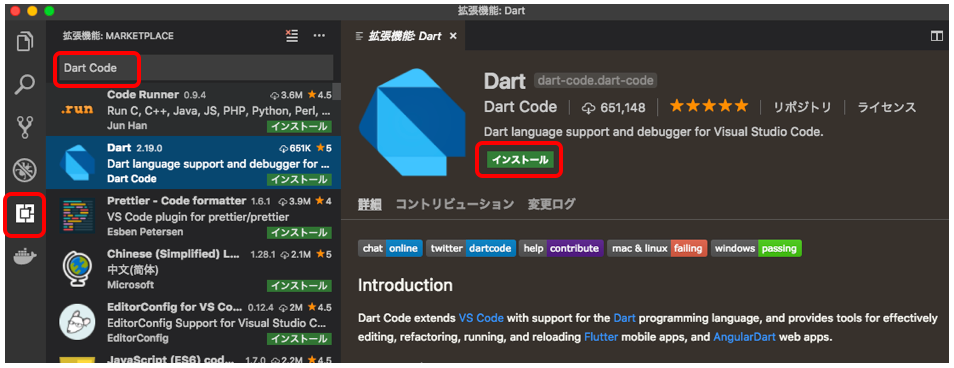Install Prettier - Code formatter extension
This screenshot has height=368, width=954.
299,232
